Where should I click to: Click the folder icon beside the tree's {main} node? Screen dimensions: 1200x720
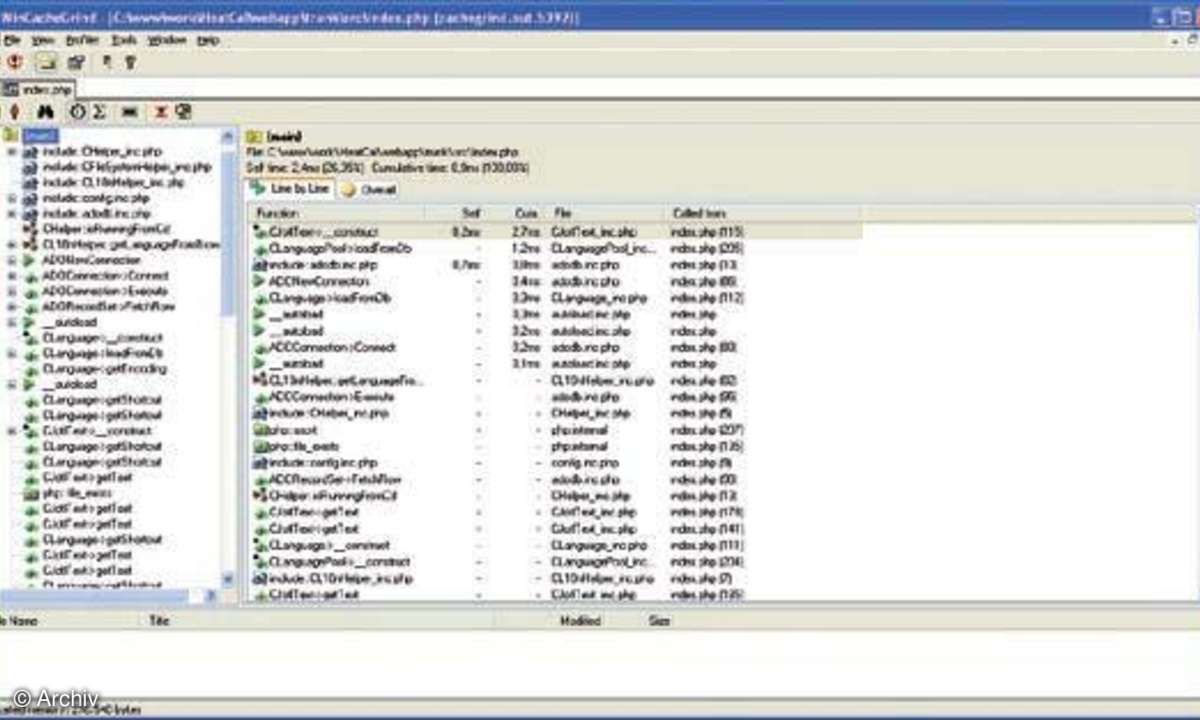[x=11, y=135]
